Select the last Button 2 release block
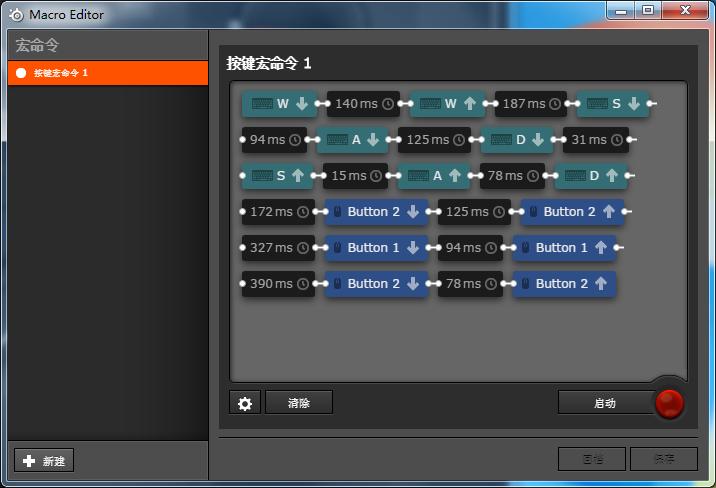Viewport: 716px width, 488px height. (x=564, y=284)
